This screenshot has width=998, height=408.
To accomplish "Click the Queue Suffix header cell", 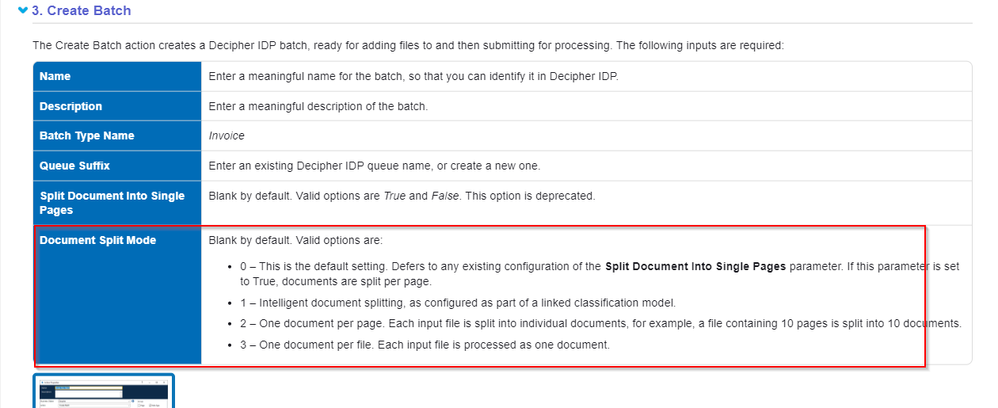I will tap(117, 166).
